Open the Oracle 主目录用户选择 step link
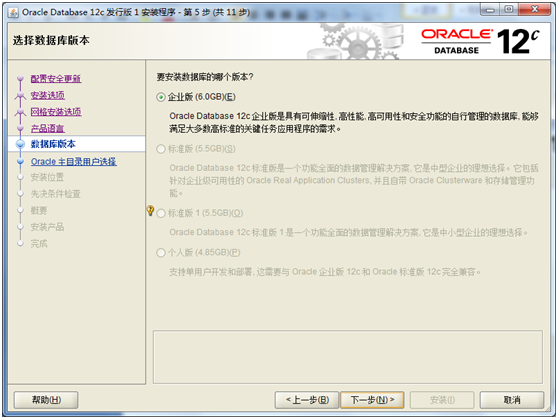558x419 pixels. 74,162
